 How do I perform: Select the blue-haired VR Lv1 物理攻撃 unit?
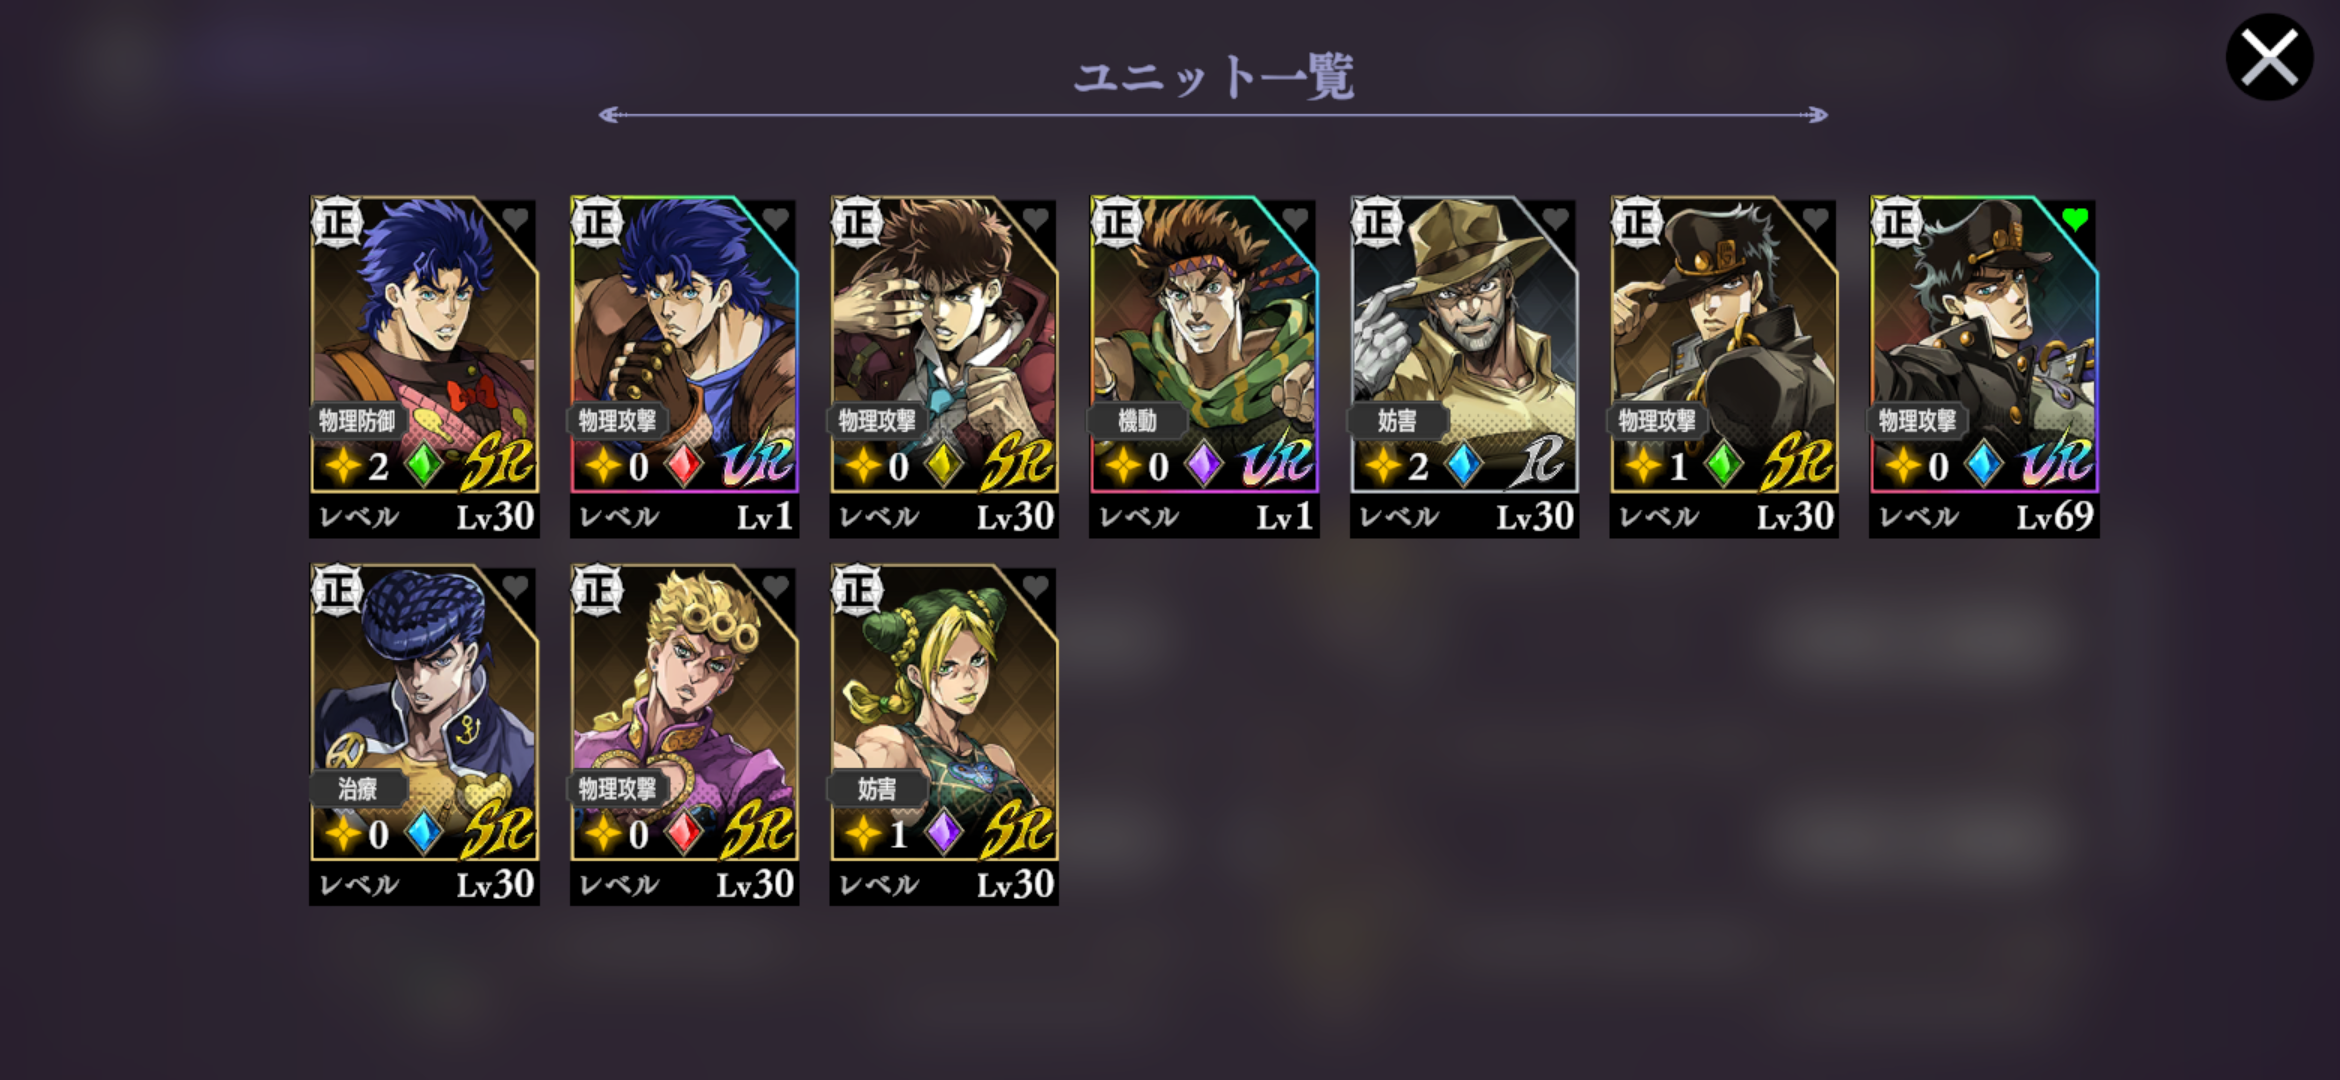click(x=684, y=367)
